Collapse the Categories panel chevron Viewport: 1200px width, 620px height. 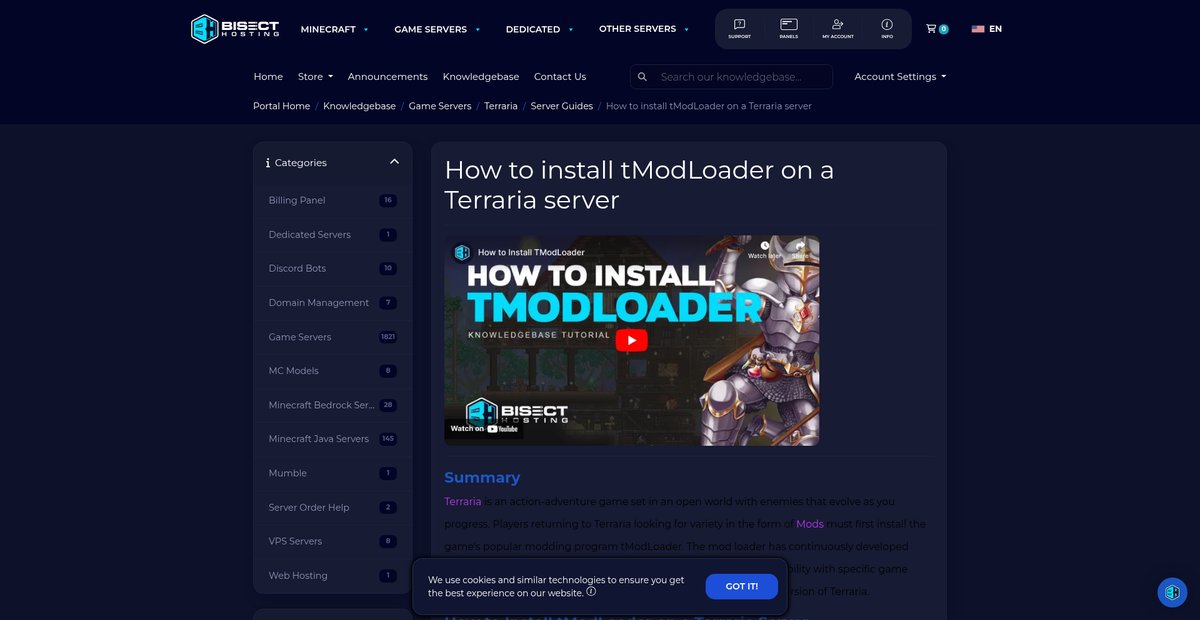394,162
